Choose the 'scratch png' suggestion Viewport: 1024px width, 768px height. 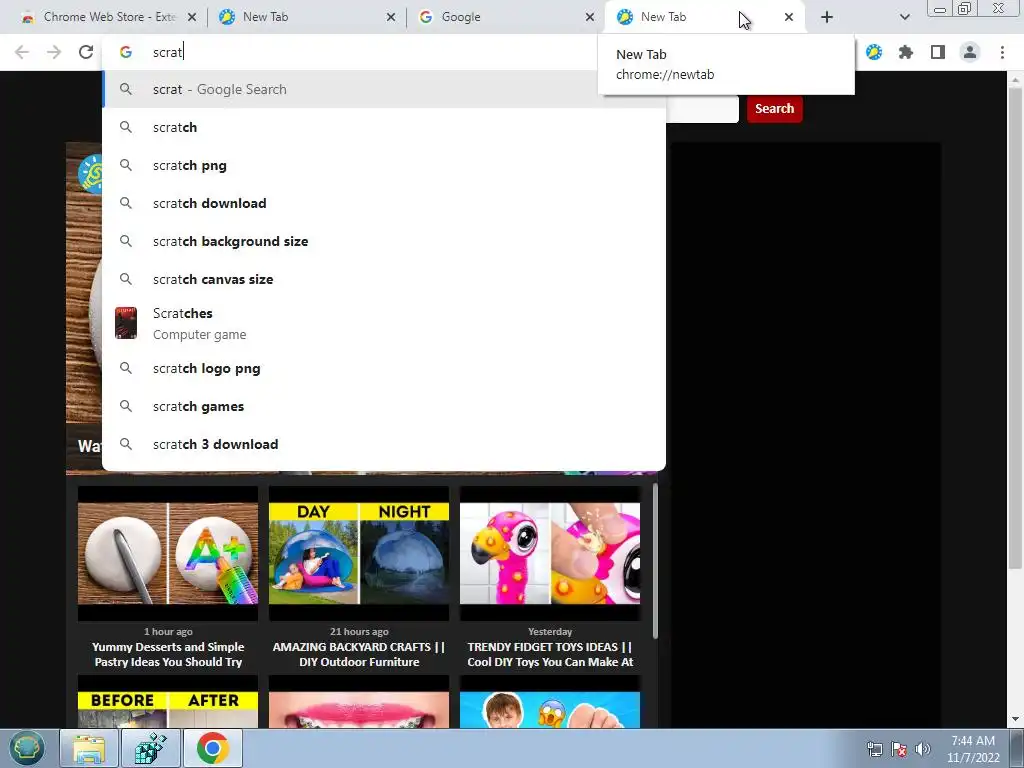(x=384, y=165)
